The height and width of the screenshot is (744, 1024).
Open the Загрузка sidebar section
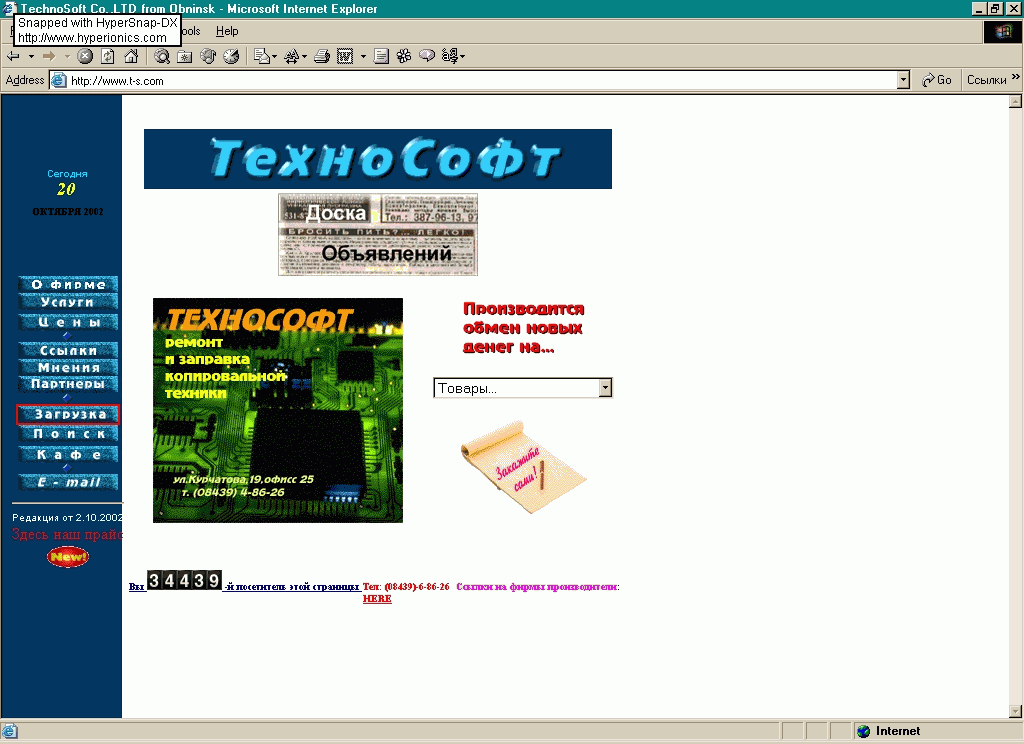click(x=68, y=414)
